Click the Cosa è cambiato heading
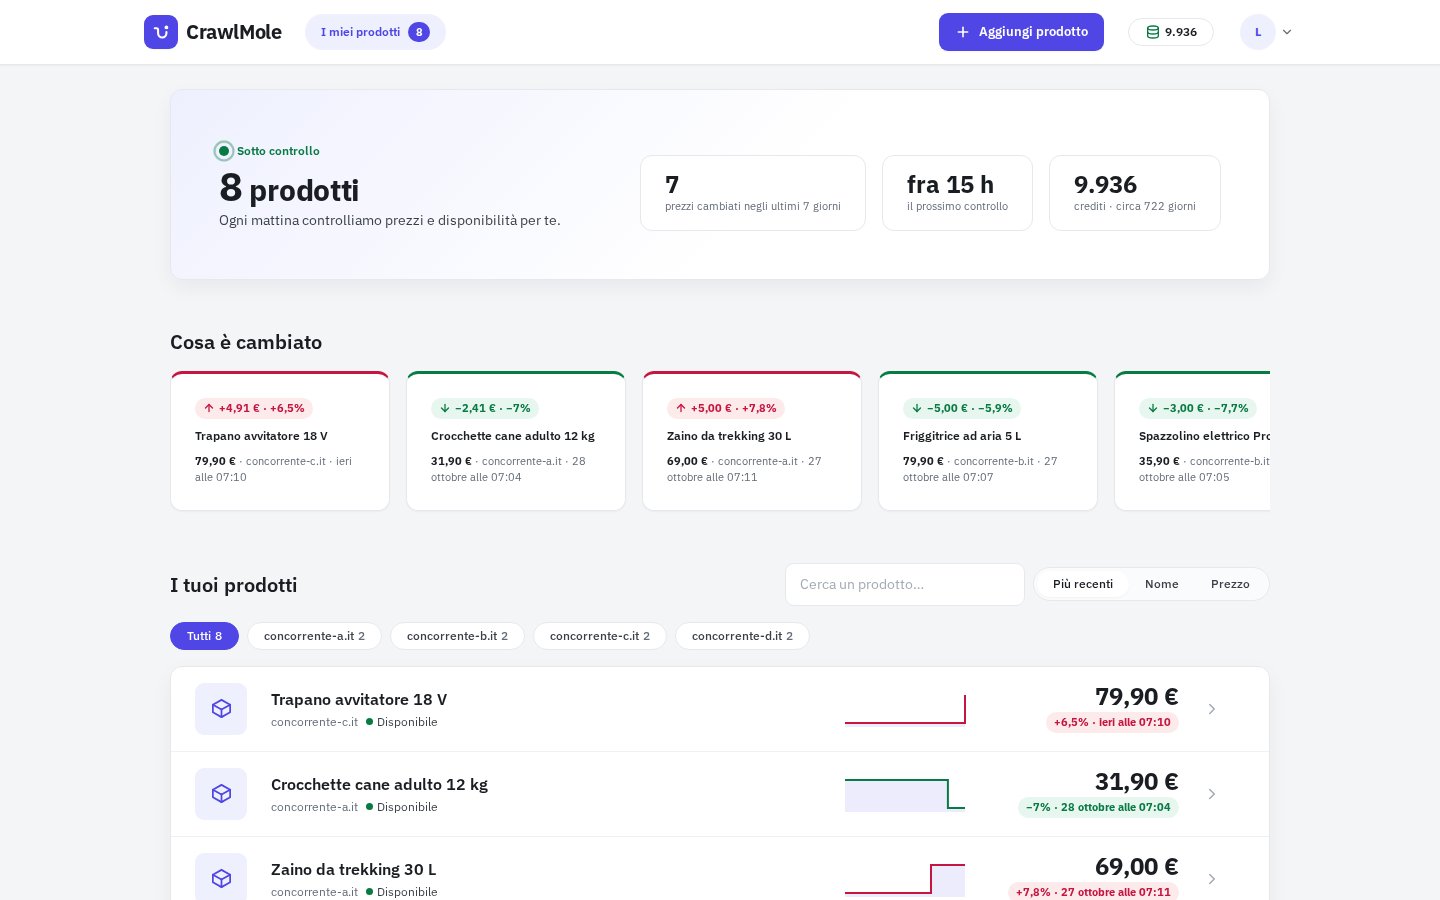This screenshot has height=900, width=1440. coord(246,342)
